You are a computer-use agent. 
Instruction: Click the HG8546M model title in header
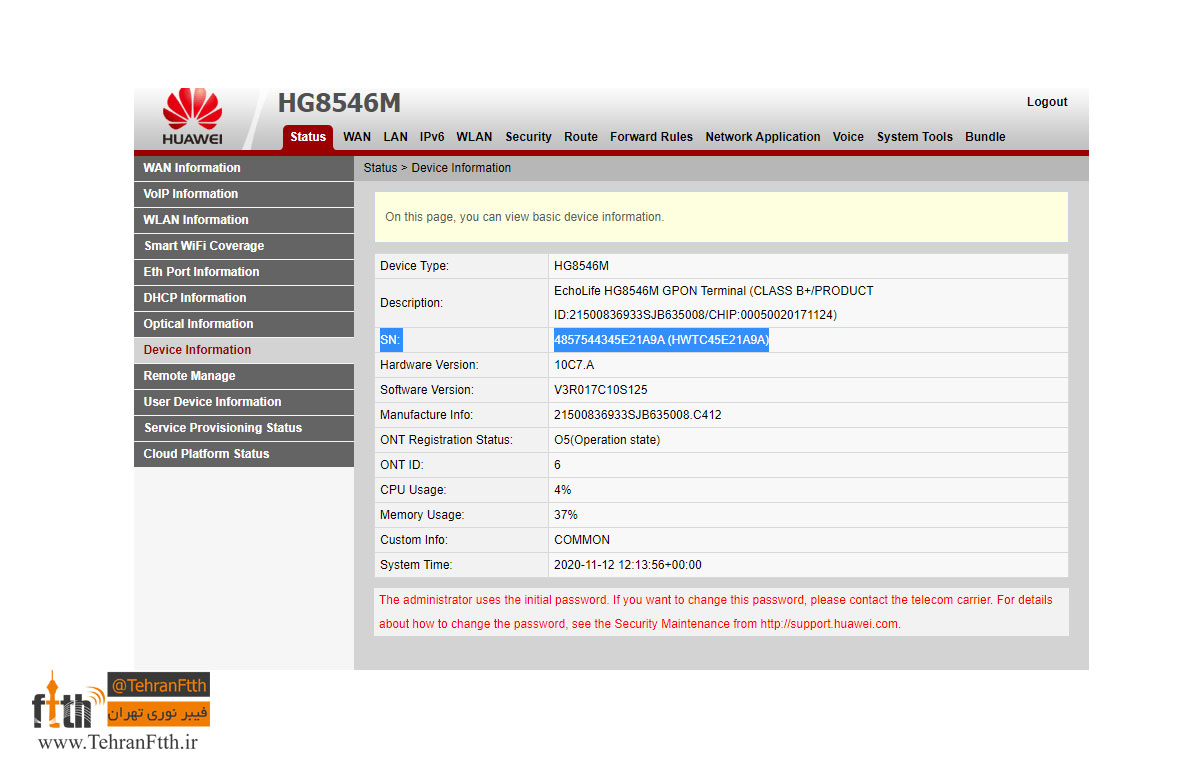pos(339,103)
